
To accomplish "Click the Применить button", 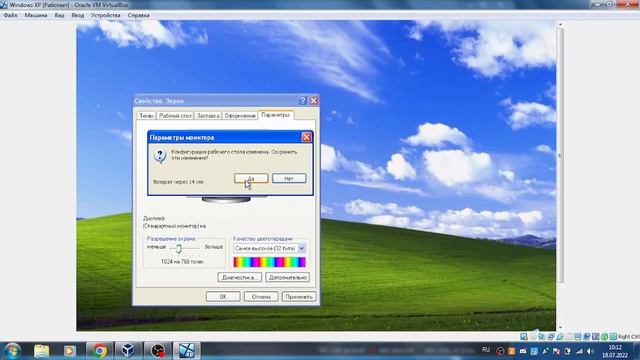I will tap(299, 297).
